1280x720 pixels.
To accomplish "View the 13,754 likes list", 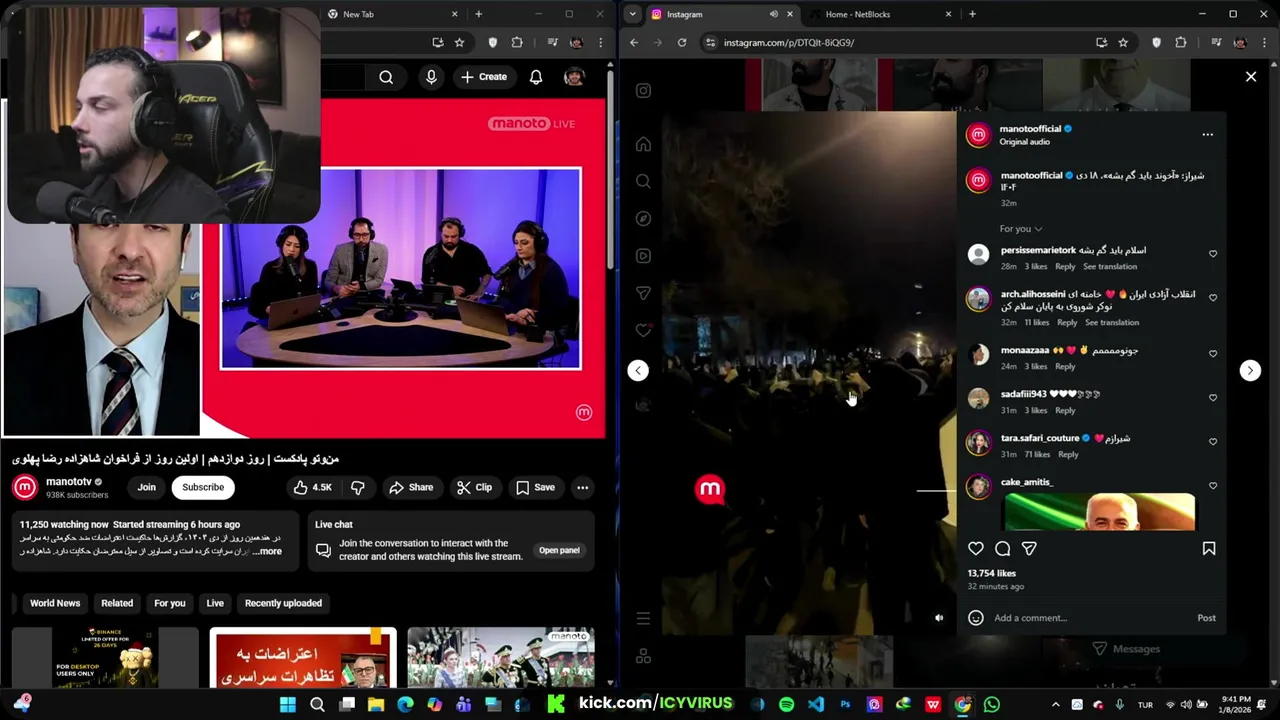I will (x=991, y=573).
